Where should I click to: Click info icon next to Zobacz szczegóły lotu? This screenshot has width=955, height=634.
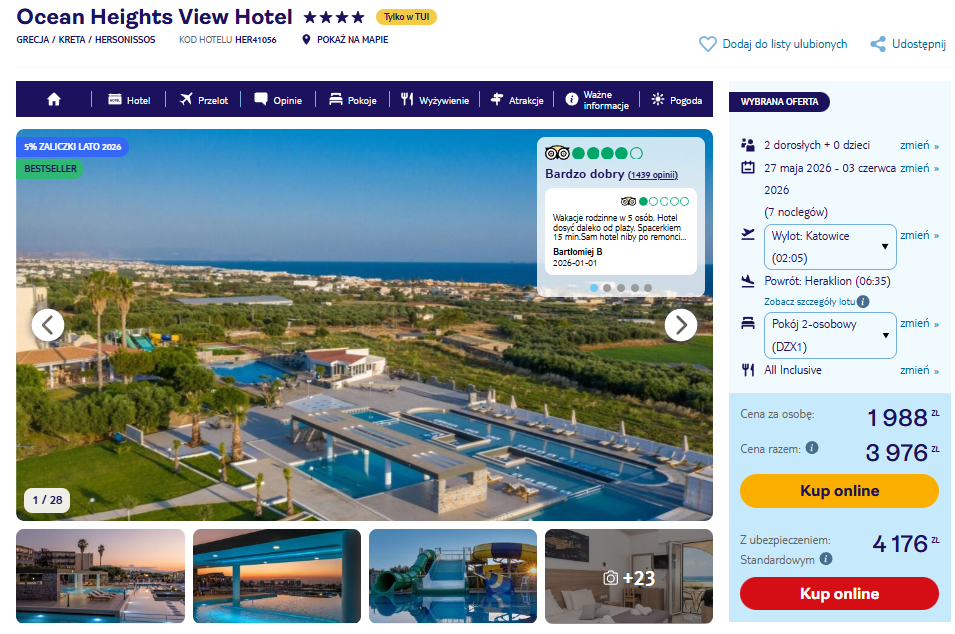pyautogui.click(x=863, y=301)
